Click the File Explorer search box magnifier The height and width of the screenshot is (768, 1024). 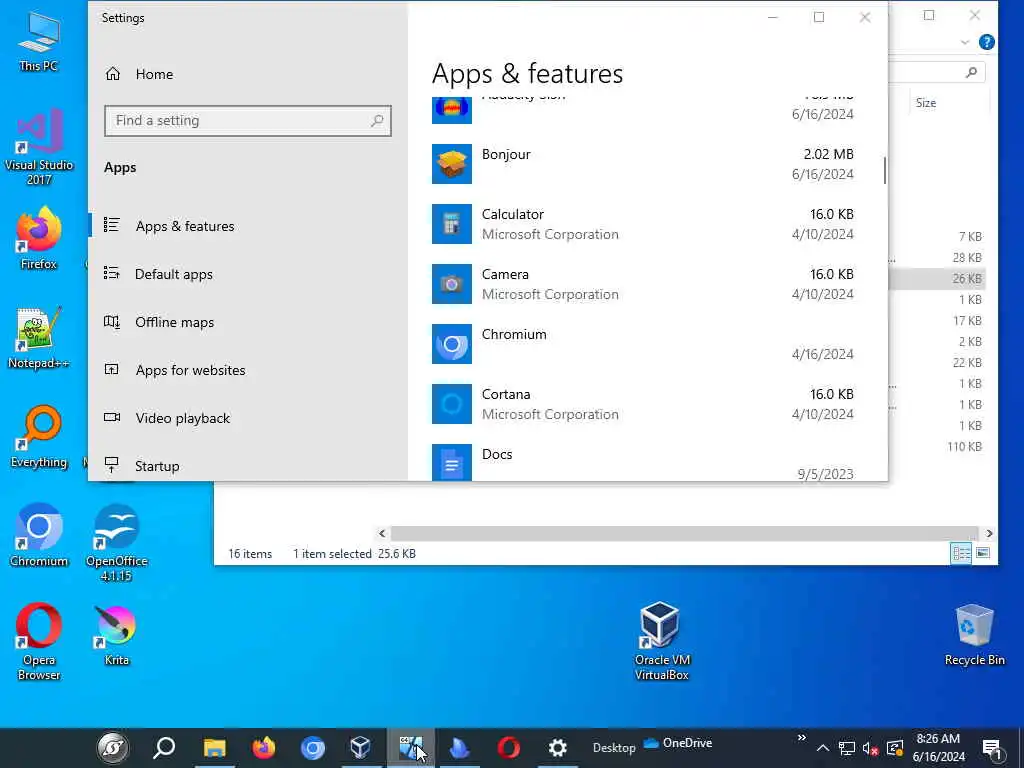[971, 72]
